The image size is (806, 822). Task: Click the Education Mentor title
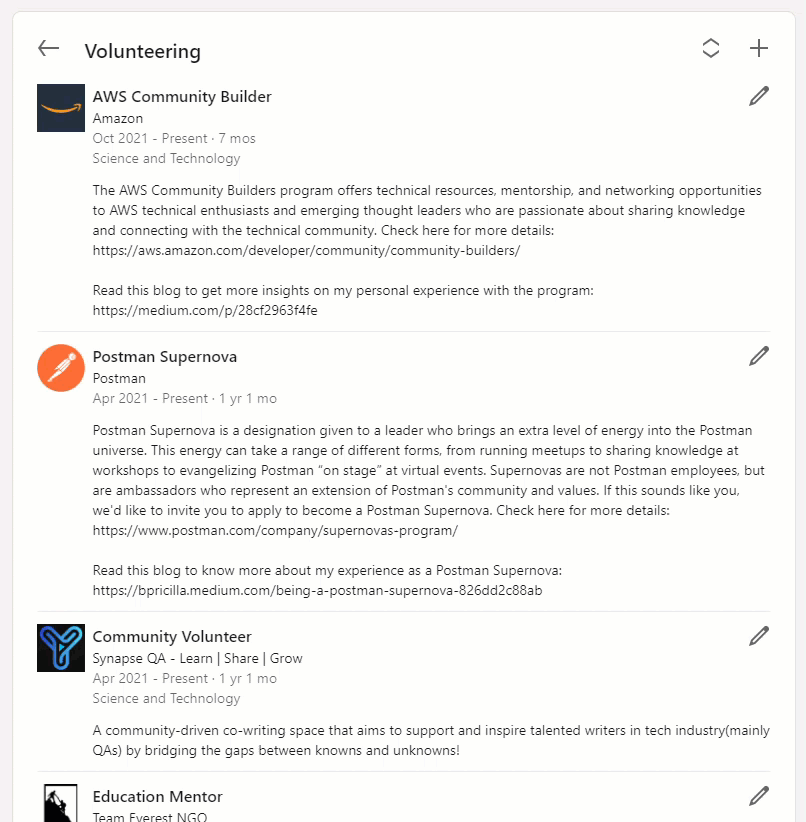(x=157, y=797)
